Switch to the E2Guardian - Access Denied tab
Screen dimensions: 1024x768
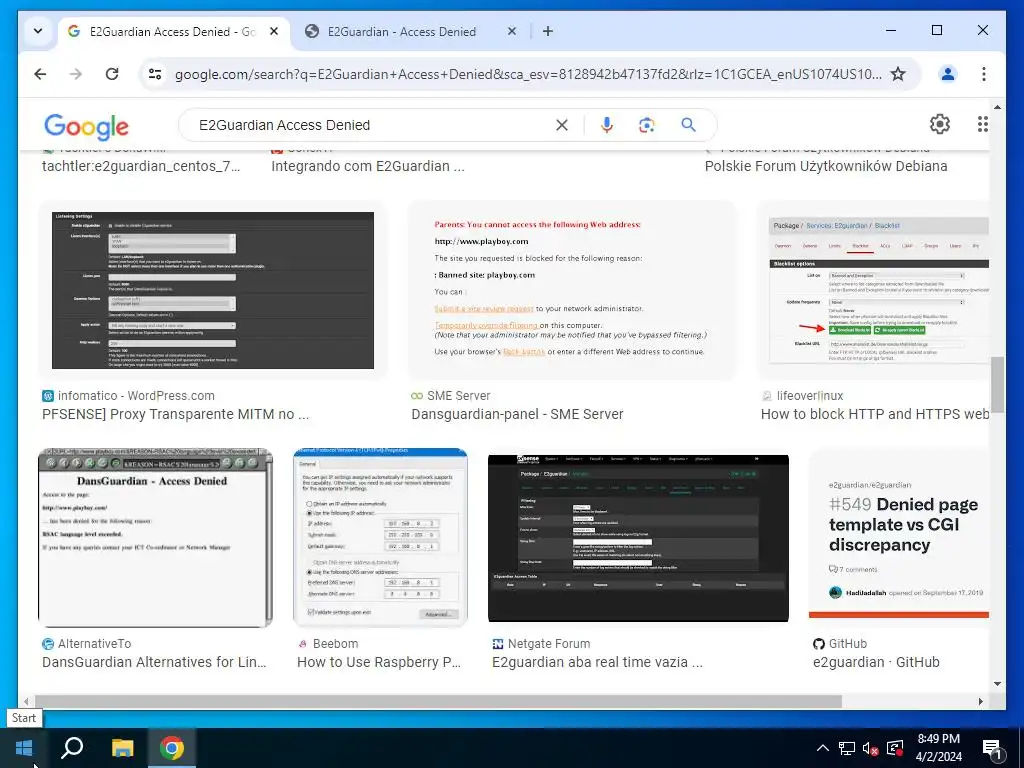[x=402, y=31]
